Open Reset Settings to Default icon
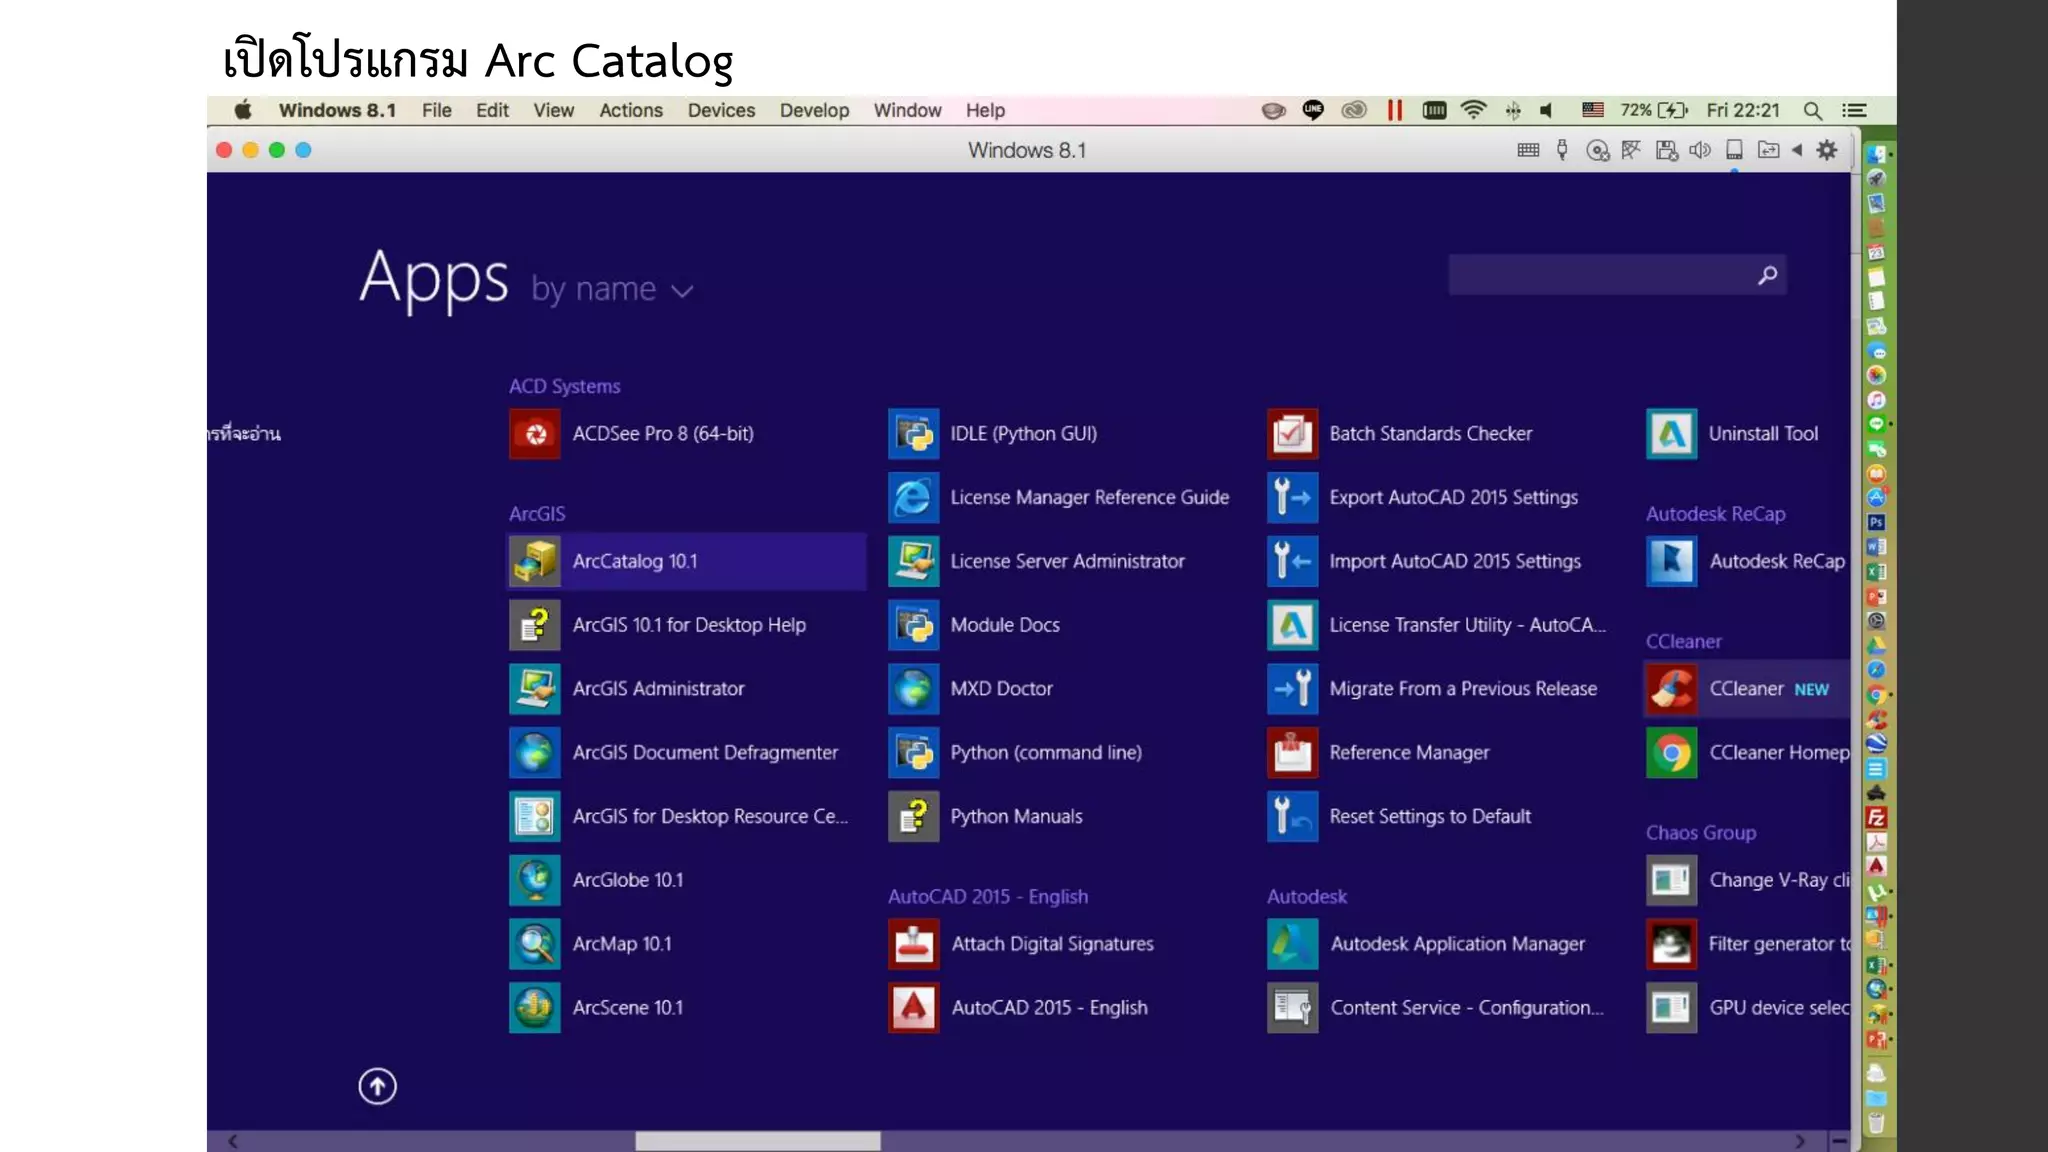This screenshot has width=2048, height=1152. [1293, 817]
